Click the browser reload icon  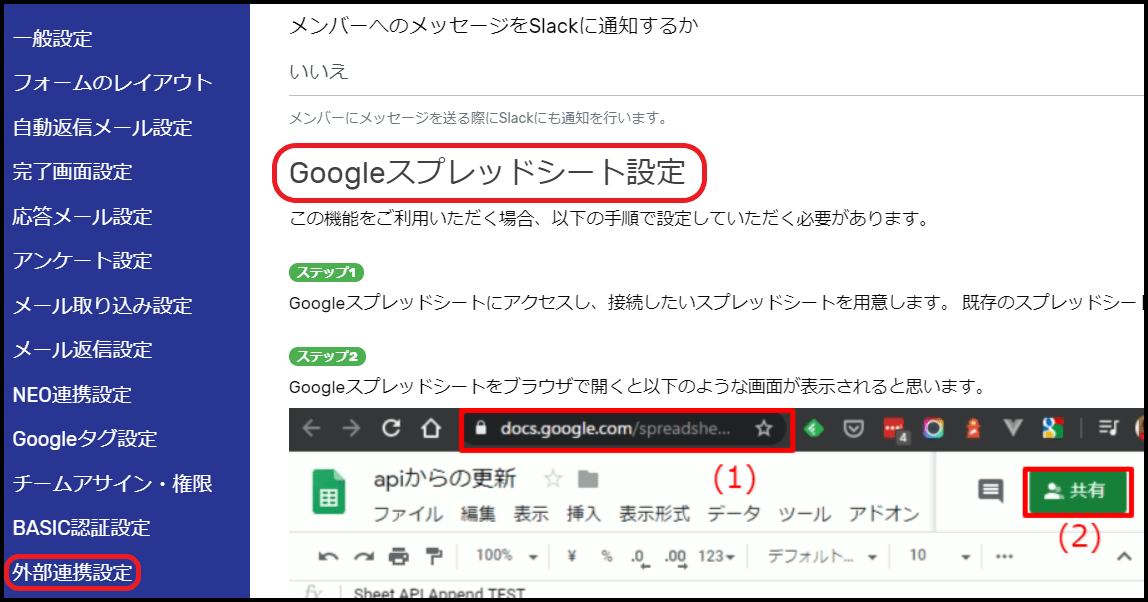tap(391, 428)
